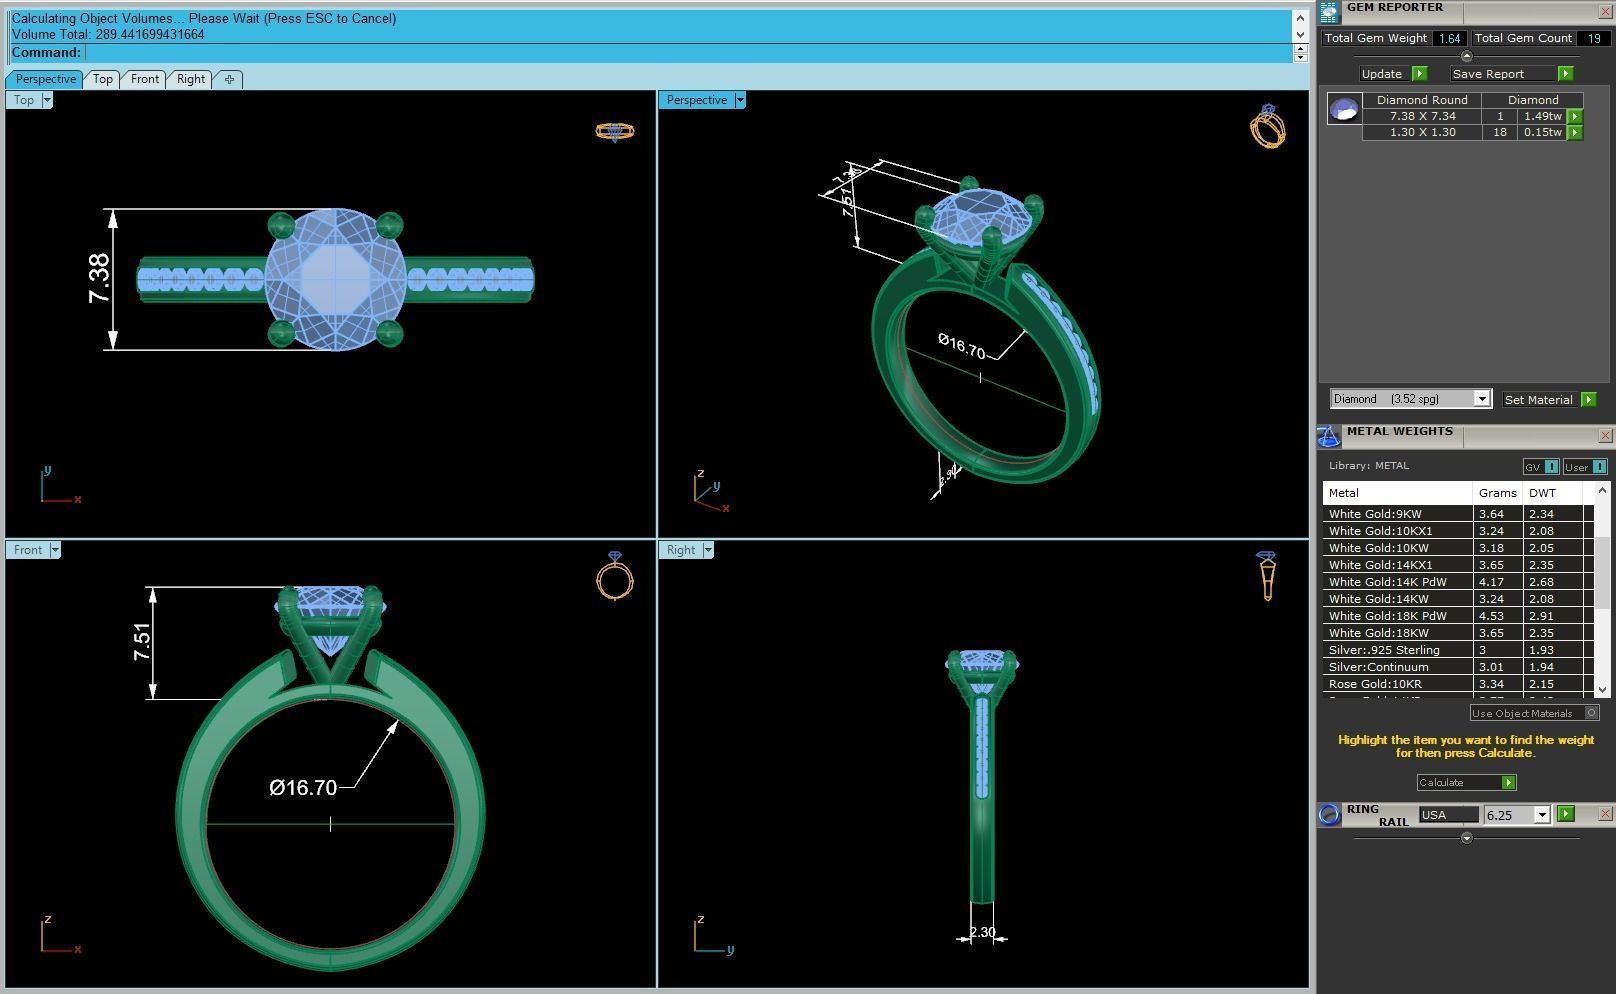The image size is (1616, 994).
Task: Switch to the Front viewport tab
Action: pyautogui.click(x=145, y=80)
